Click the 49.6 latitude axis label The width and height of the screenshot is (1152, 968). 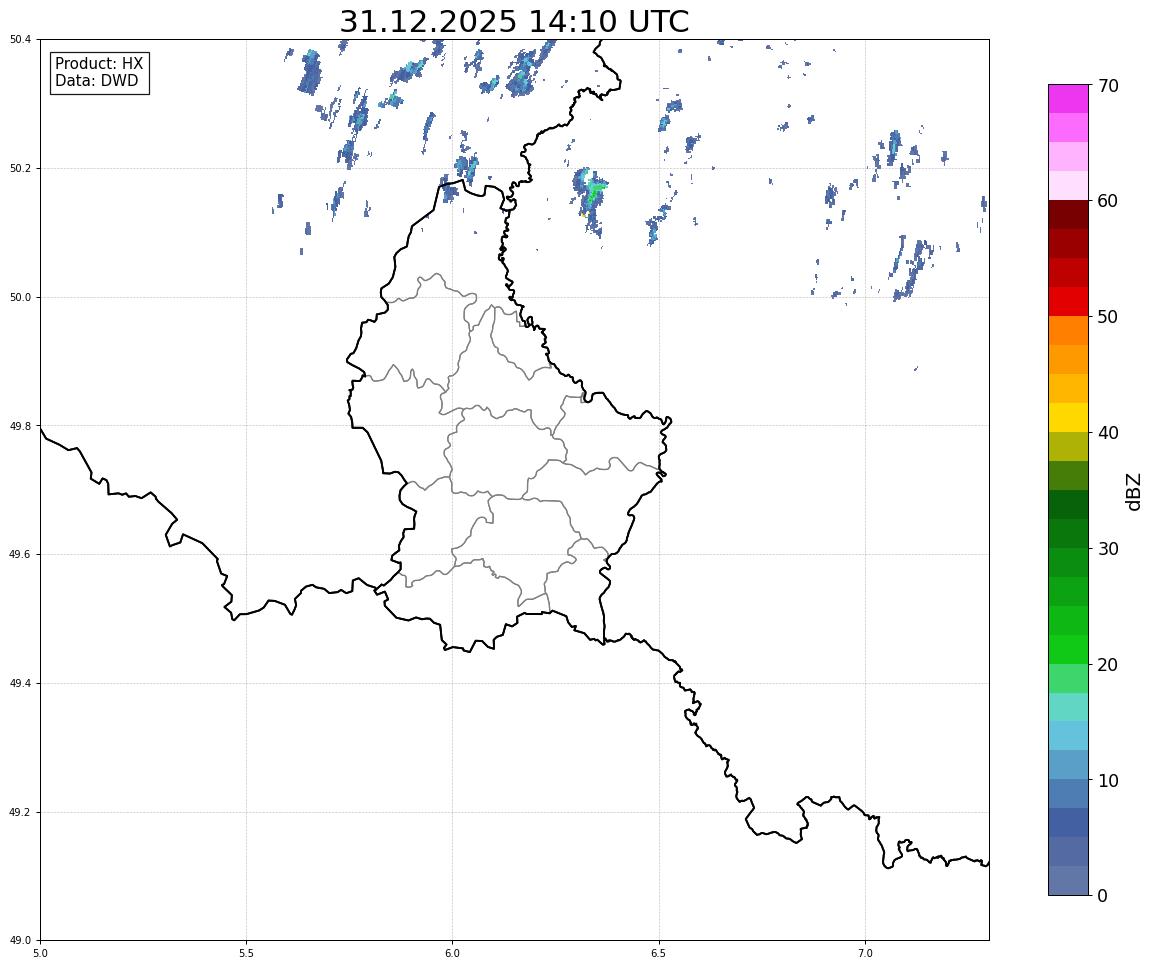(x=20, y=555)
